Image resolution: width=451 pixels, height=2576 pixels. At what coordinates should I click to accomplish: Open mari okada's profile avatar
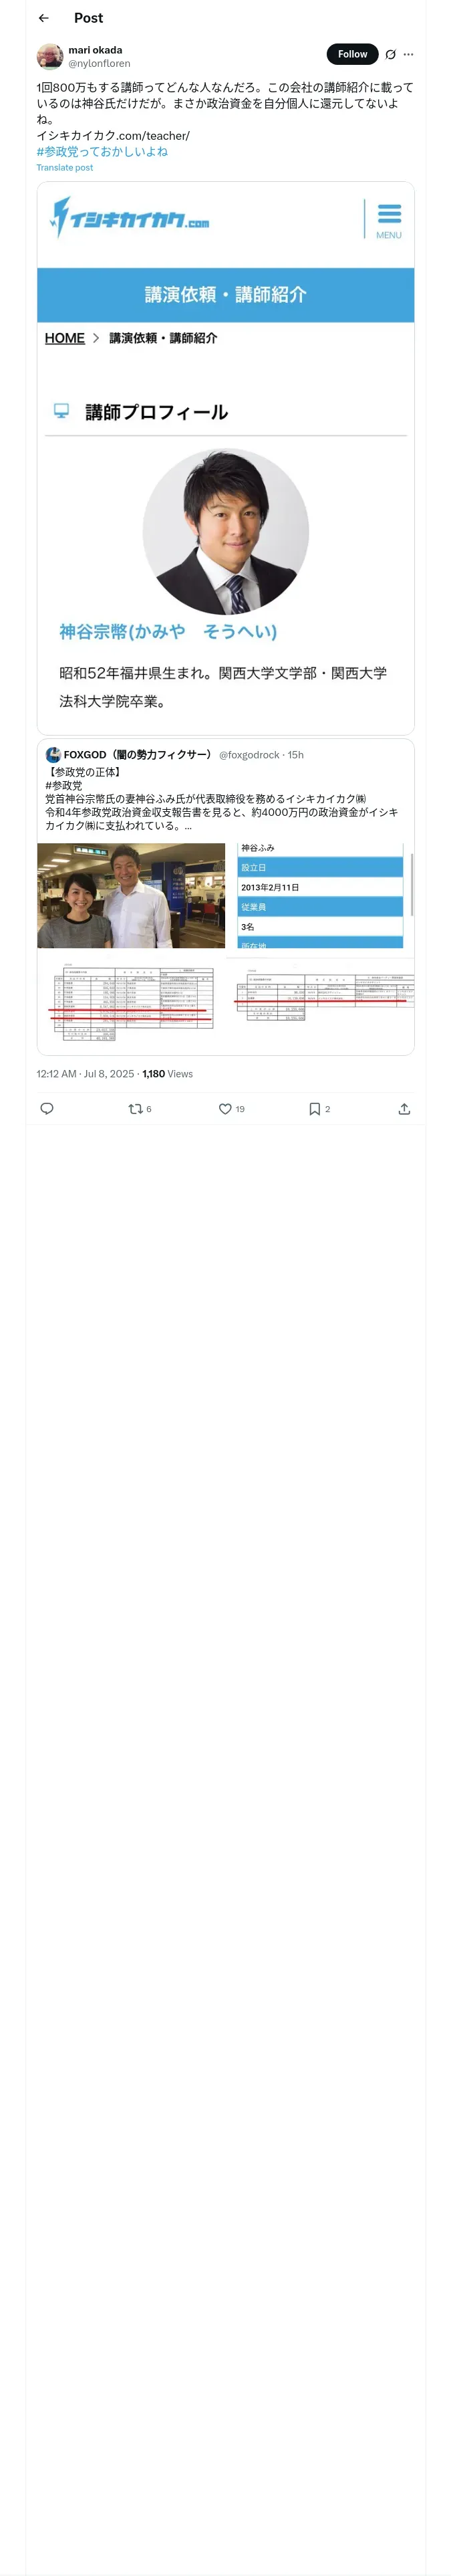click(x=50, y=56)
